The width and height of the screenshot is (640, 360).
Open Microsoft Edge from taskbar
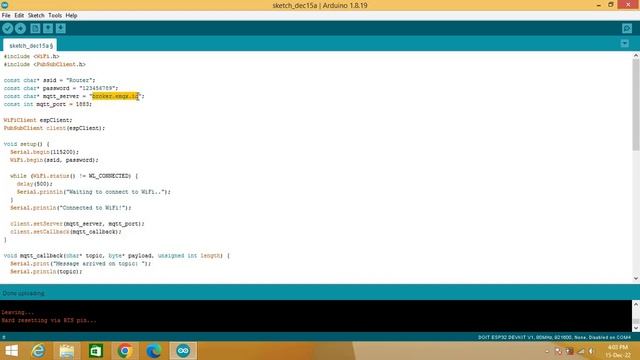(154, 351)
